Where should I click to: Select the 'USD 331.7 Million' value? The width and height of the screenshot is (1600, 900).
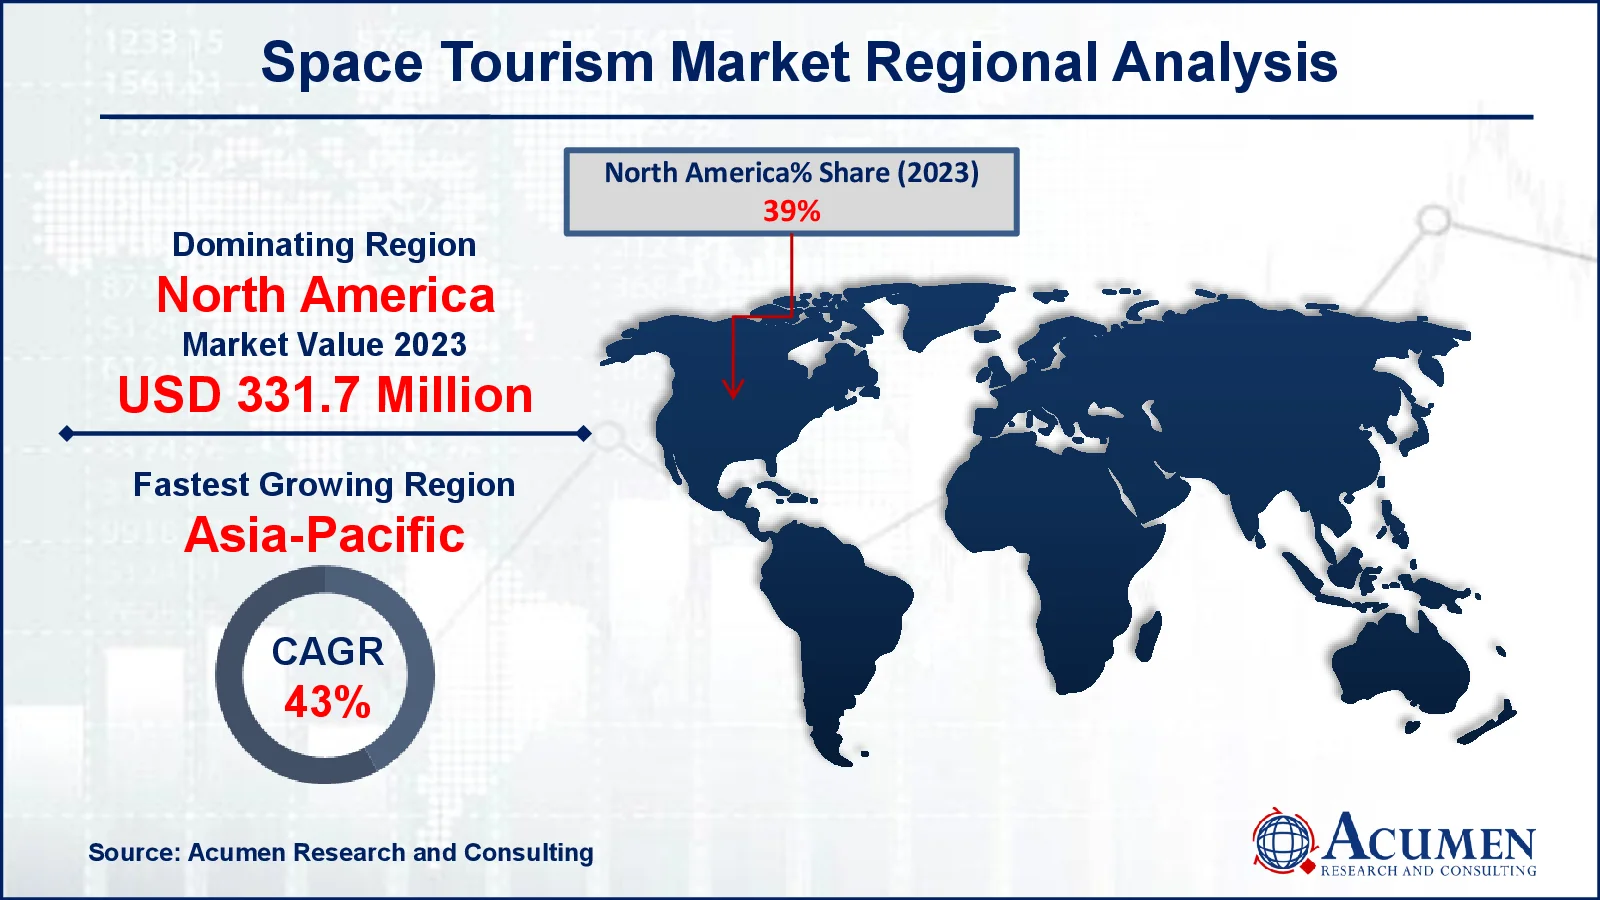[x=325, y=395]
